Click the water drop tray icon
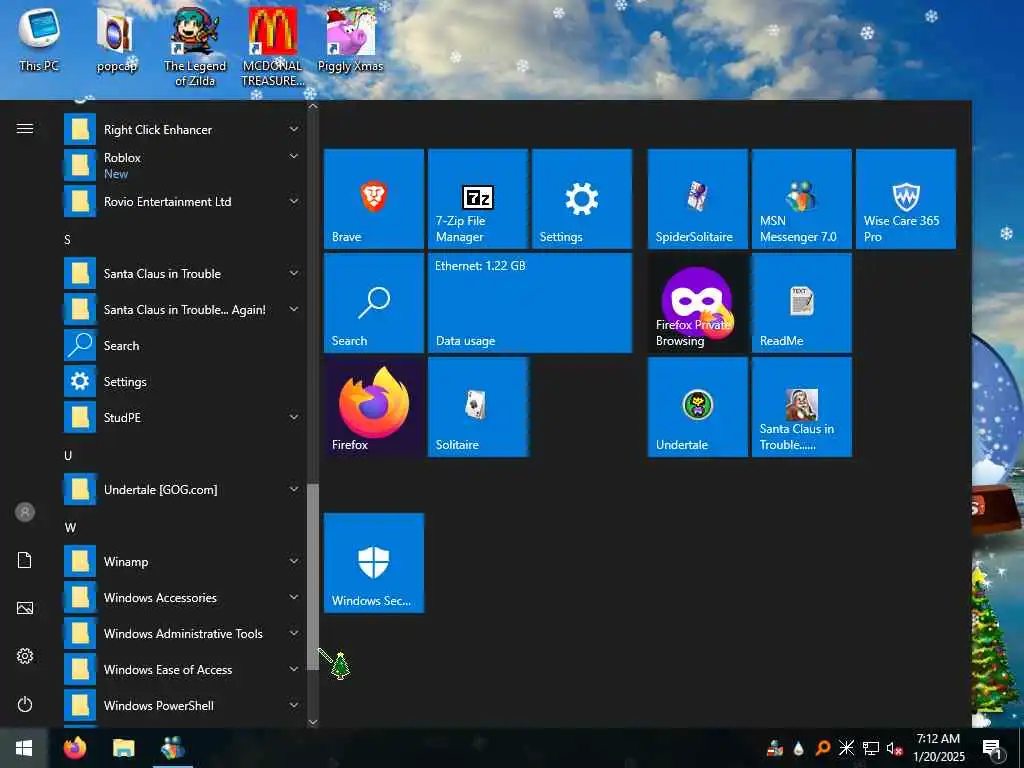Screen dimensions: 1024x768 pyautogui.click(x=799, y=748)
